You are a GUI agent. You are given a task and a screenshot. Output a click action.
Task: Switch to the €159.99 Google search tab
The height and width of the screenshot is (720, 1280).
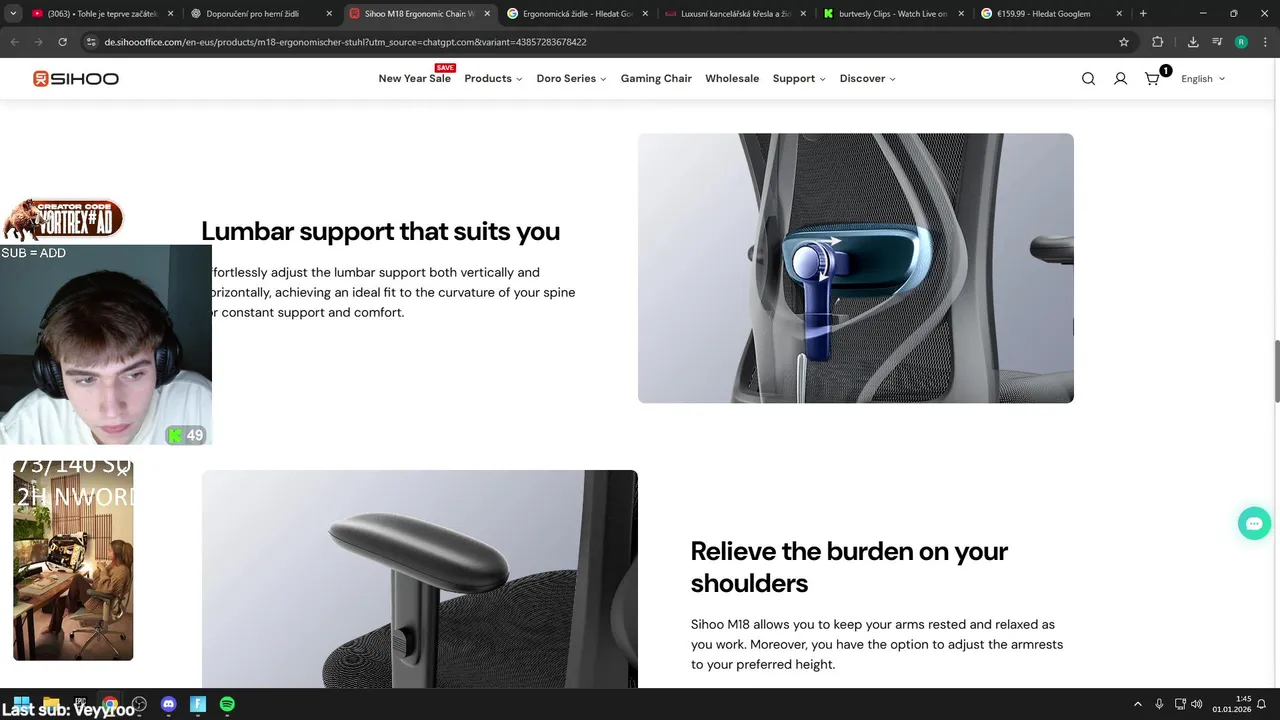pos(1051,14)
